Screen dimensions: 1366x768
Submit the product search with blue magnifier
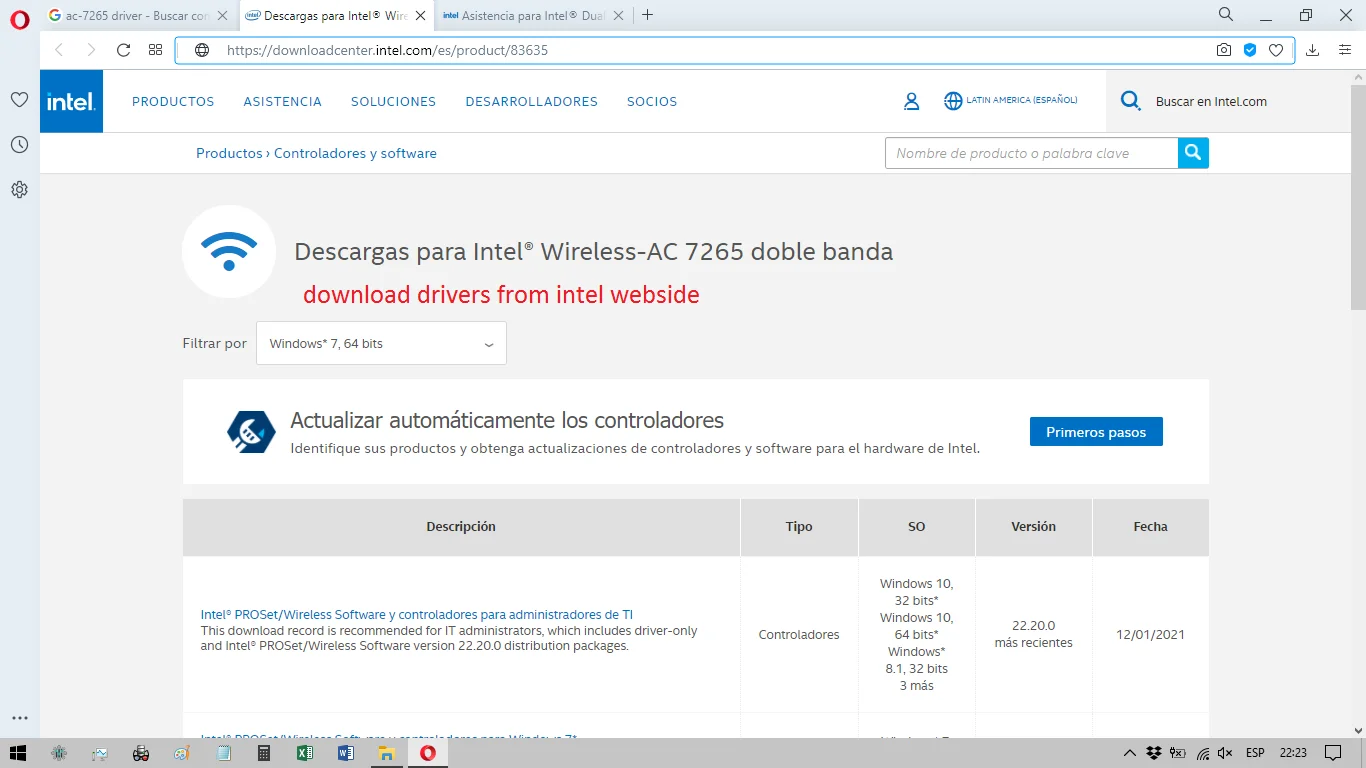click(1193, 153)
